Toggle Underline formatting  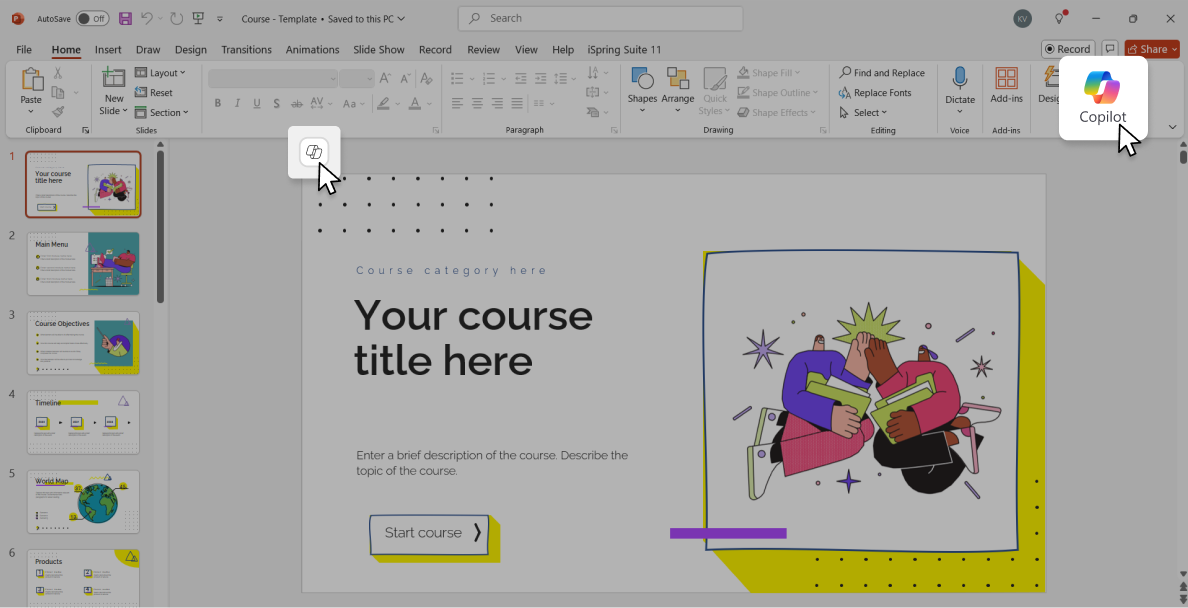click(x=257, y=103)
